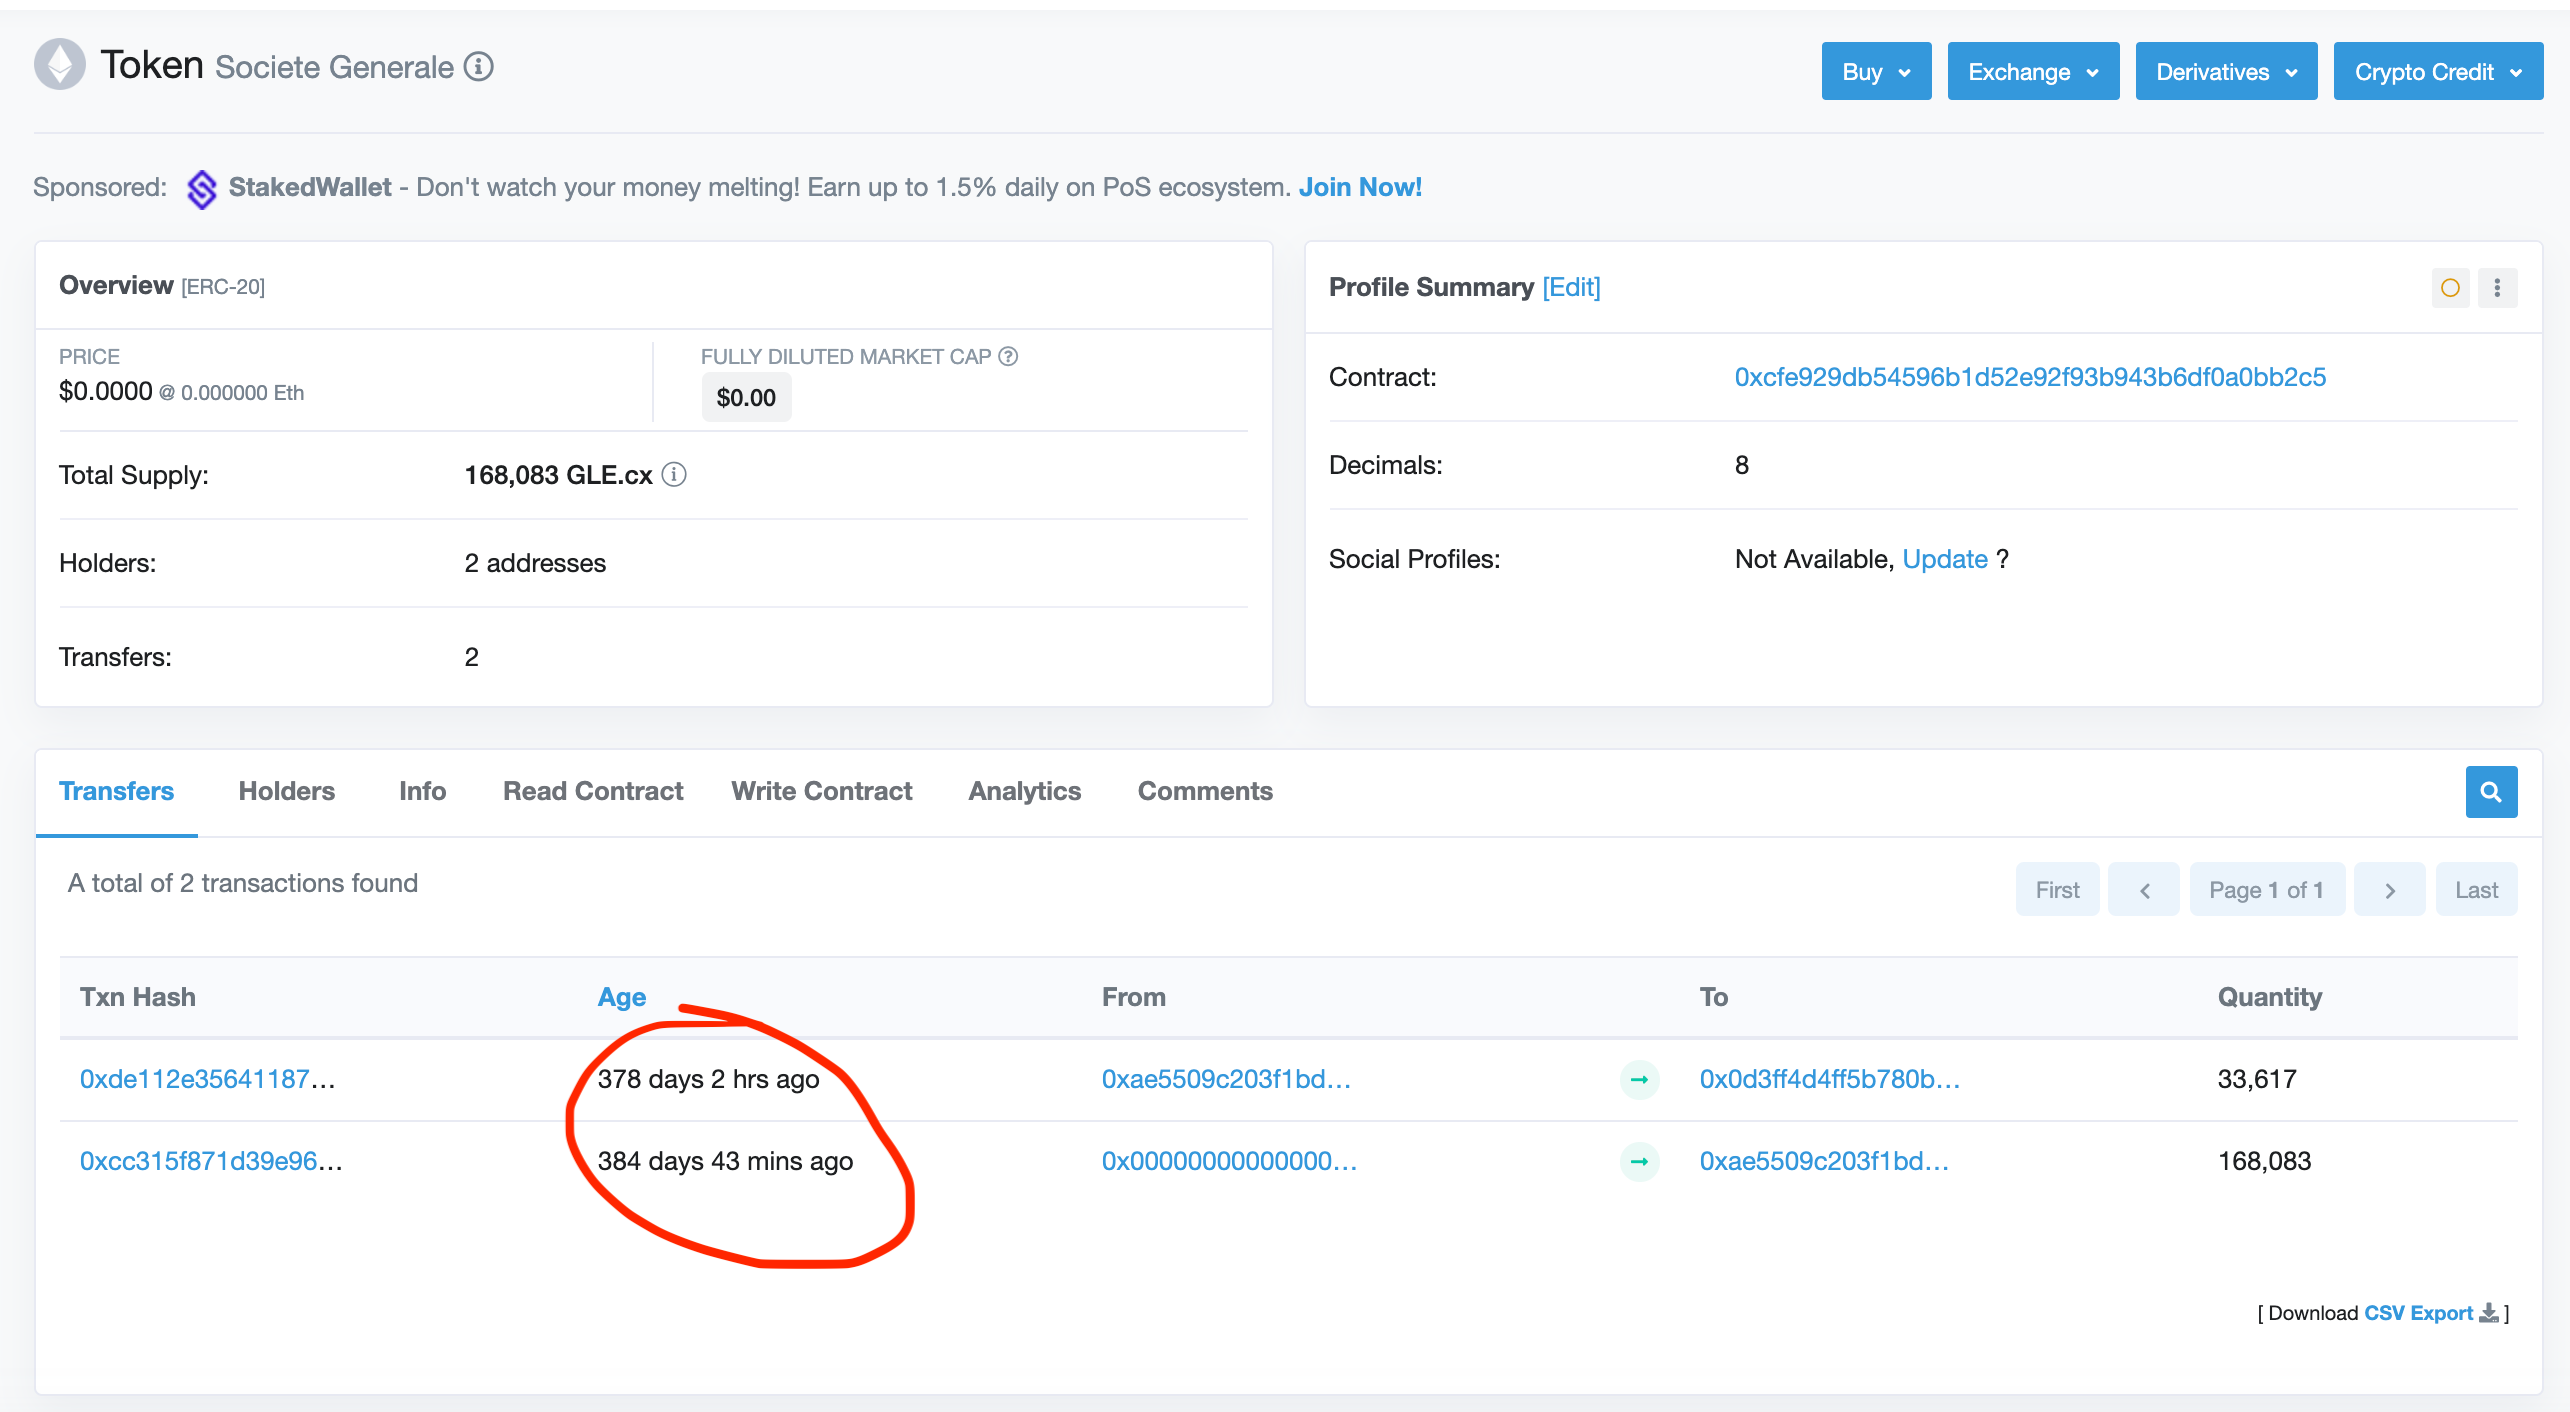Screen dimensions: 2570x1412
Task: Open the Crypto Credit dropdown
Action: tap(2438, 72)
